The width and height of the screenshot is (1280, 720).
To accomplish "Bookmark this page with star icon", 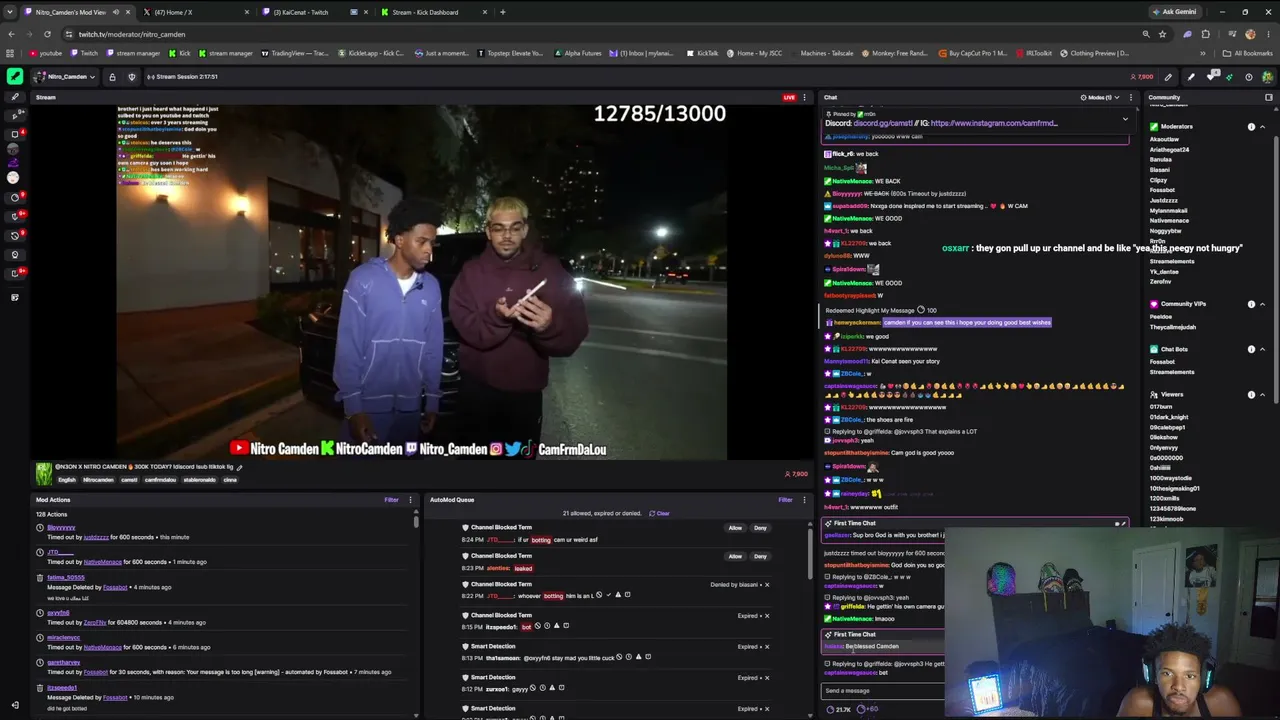I will click(1162, 34).
